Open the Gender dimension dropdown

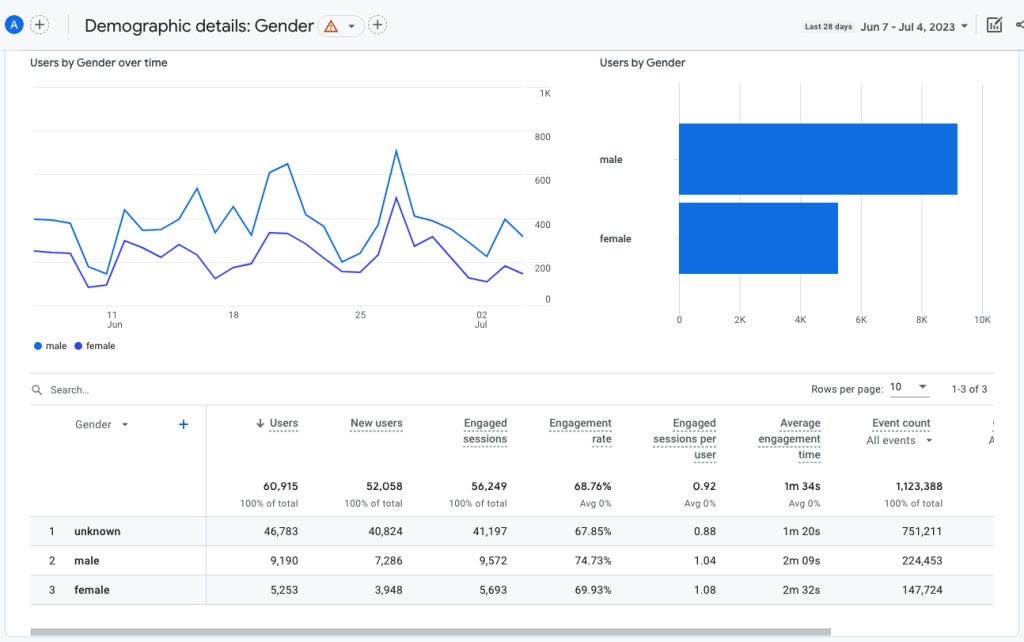(101, 424)
